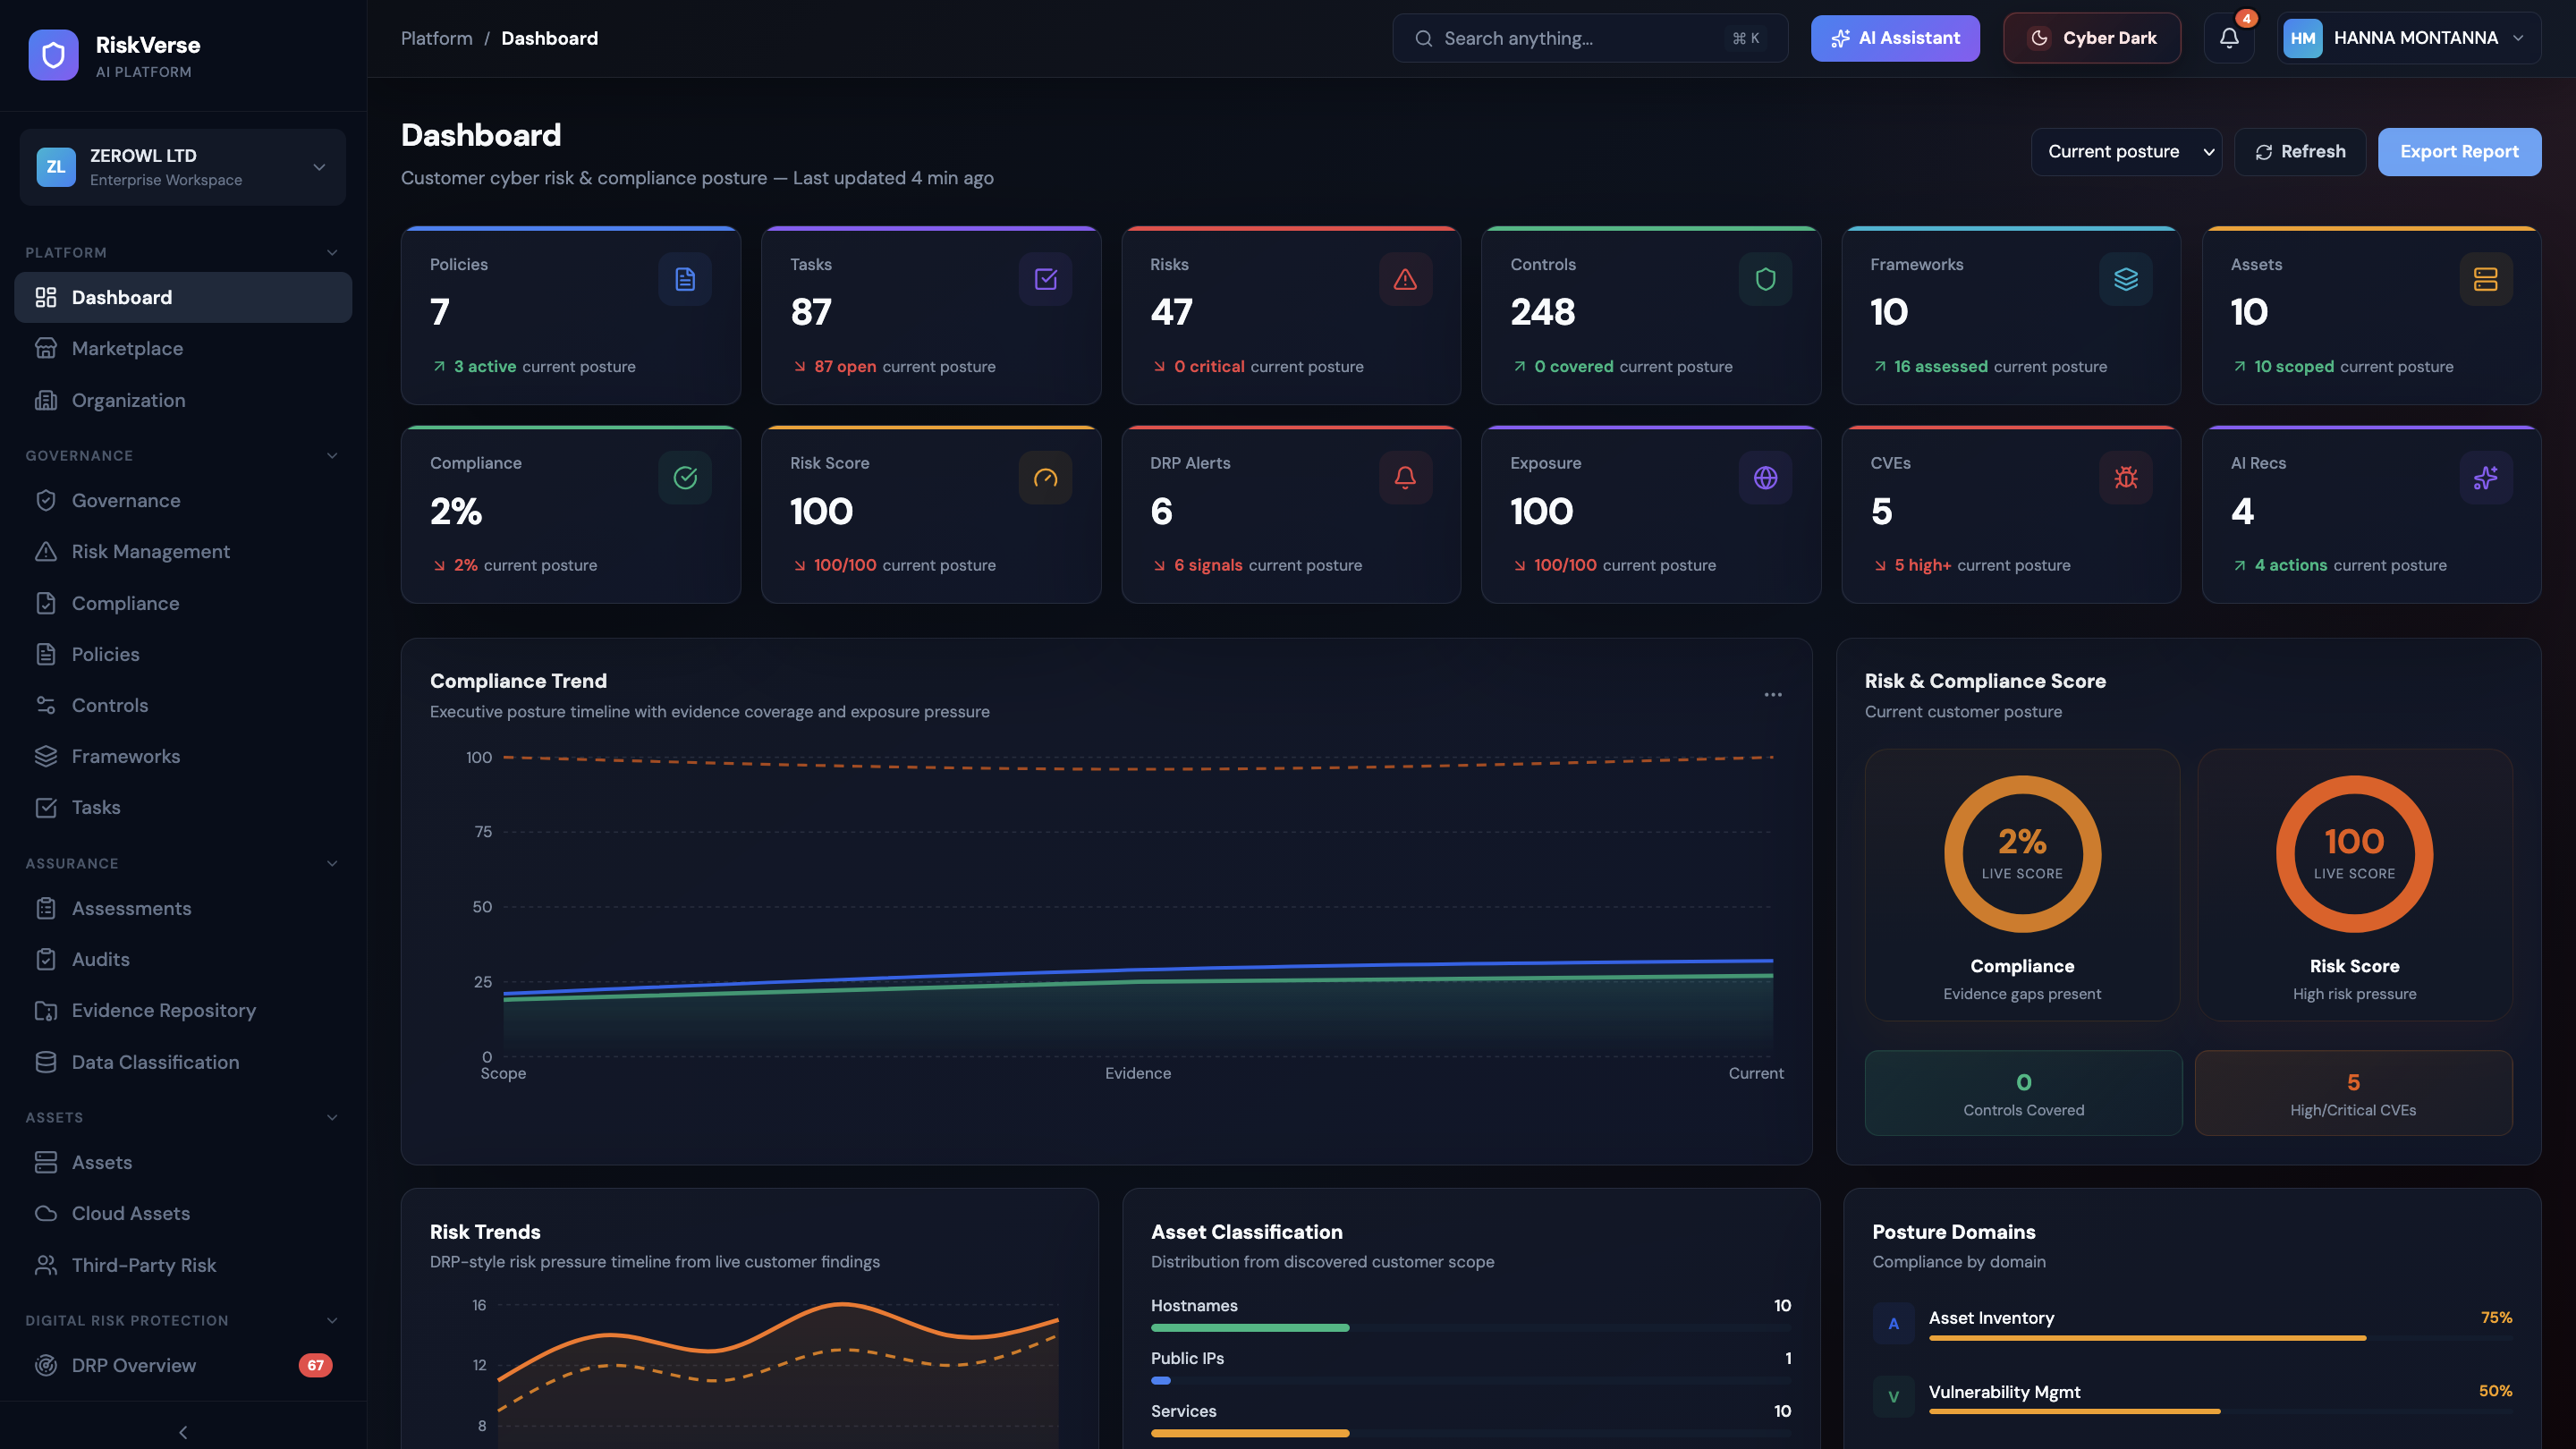Switch the Cyber Dark theme button

click(x=2092, y=38)
